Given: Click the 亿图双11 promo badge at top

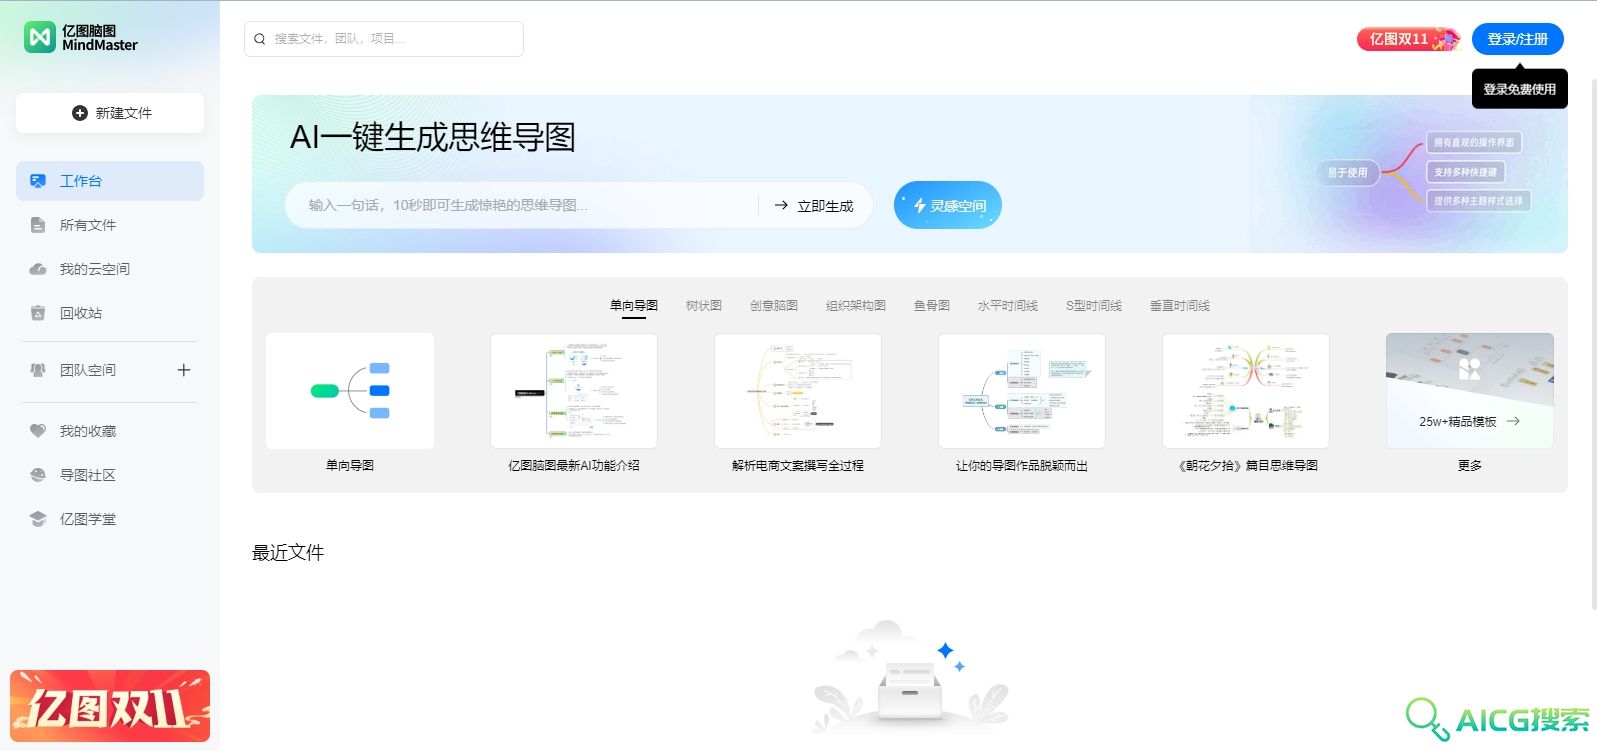Looking at the screenshot, I should (x=1409, y=39).
